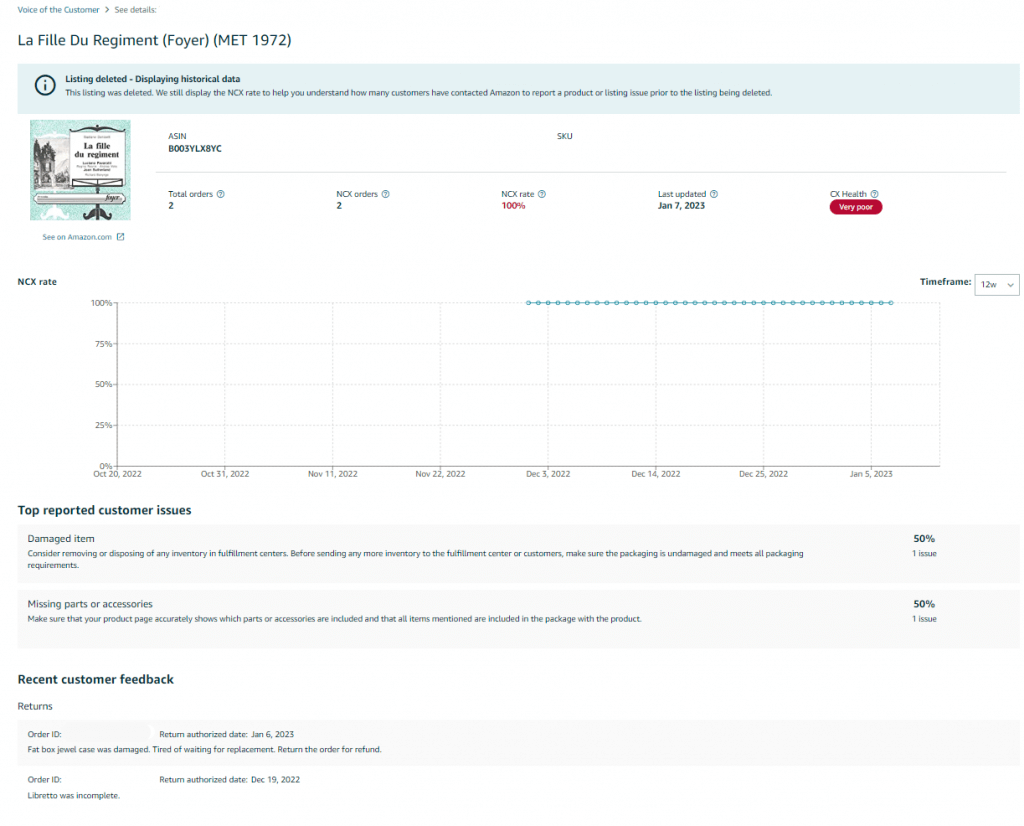
Task: Click the page title La Fille Du Regiment
Action: pyautogui.click(x=154, y=40)
